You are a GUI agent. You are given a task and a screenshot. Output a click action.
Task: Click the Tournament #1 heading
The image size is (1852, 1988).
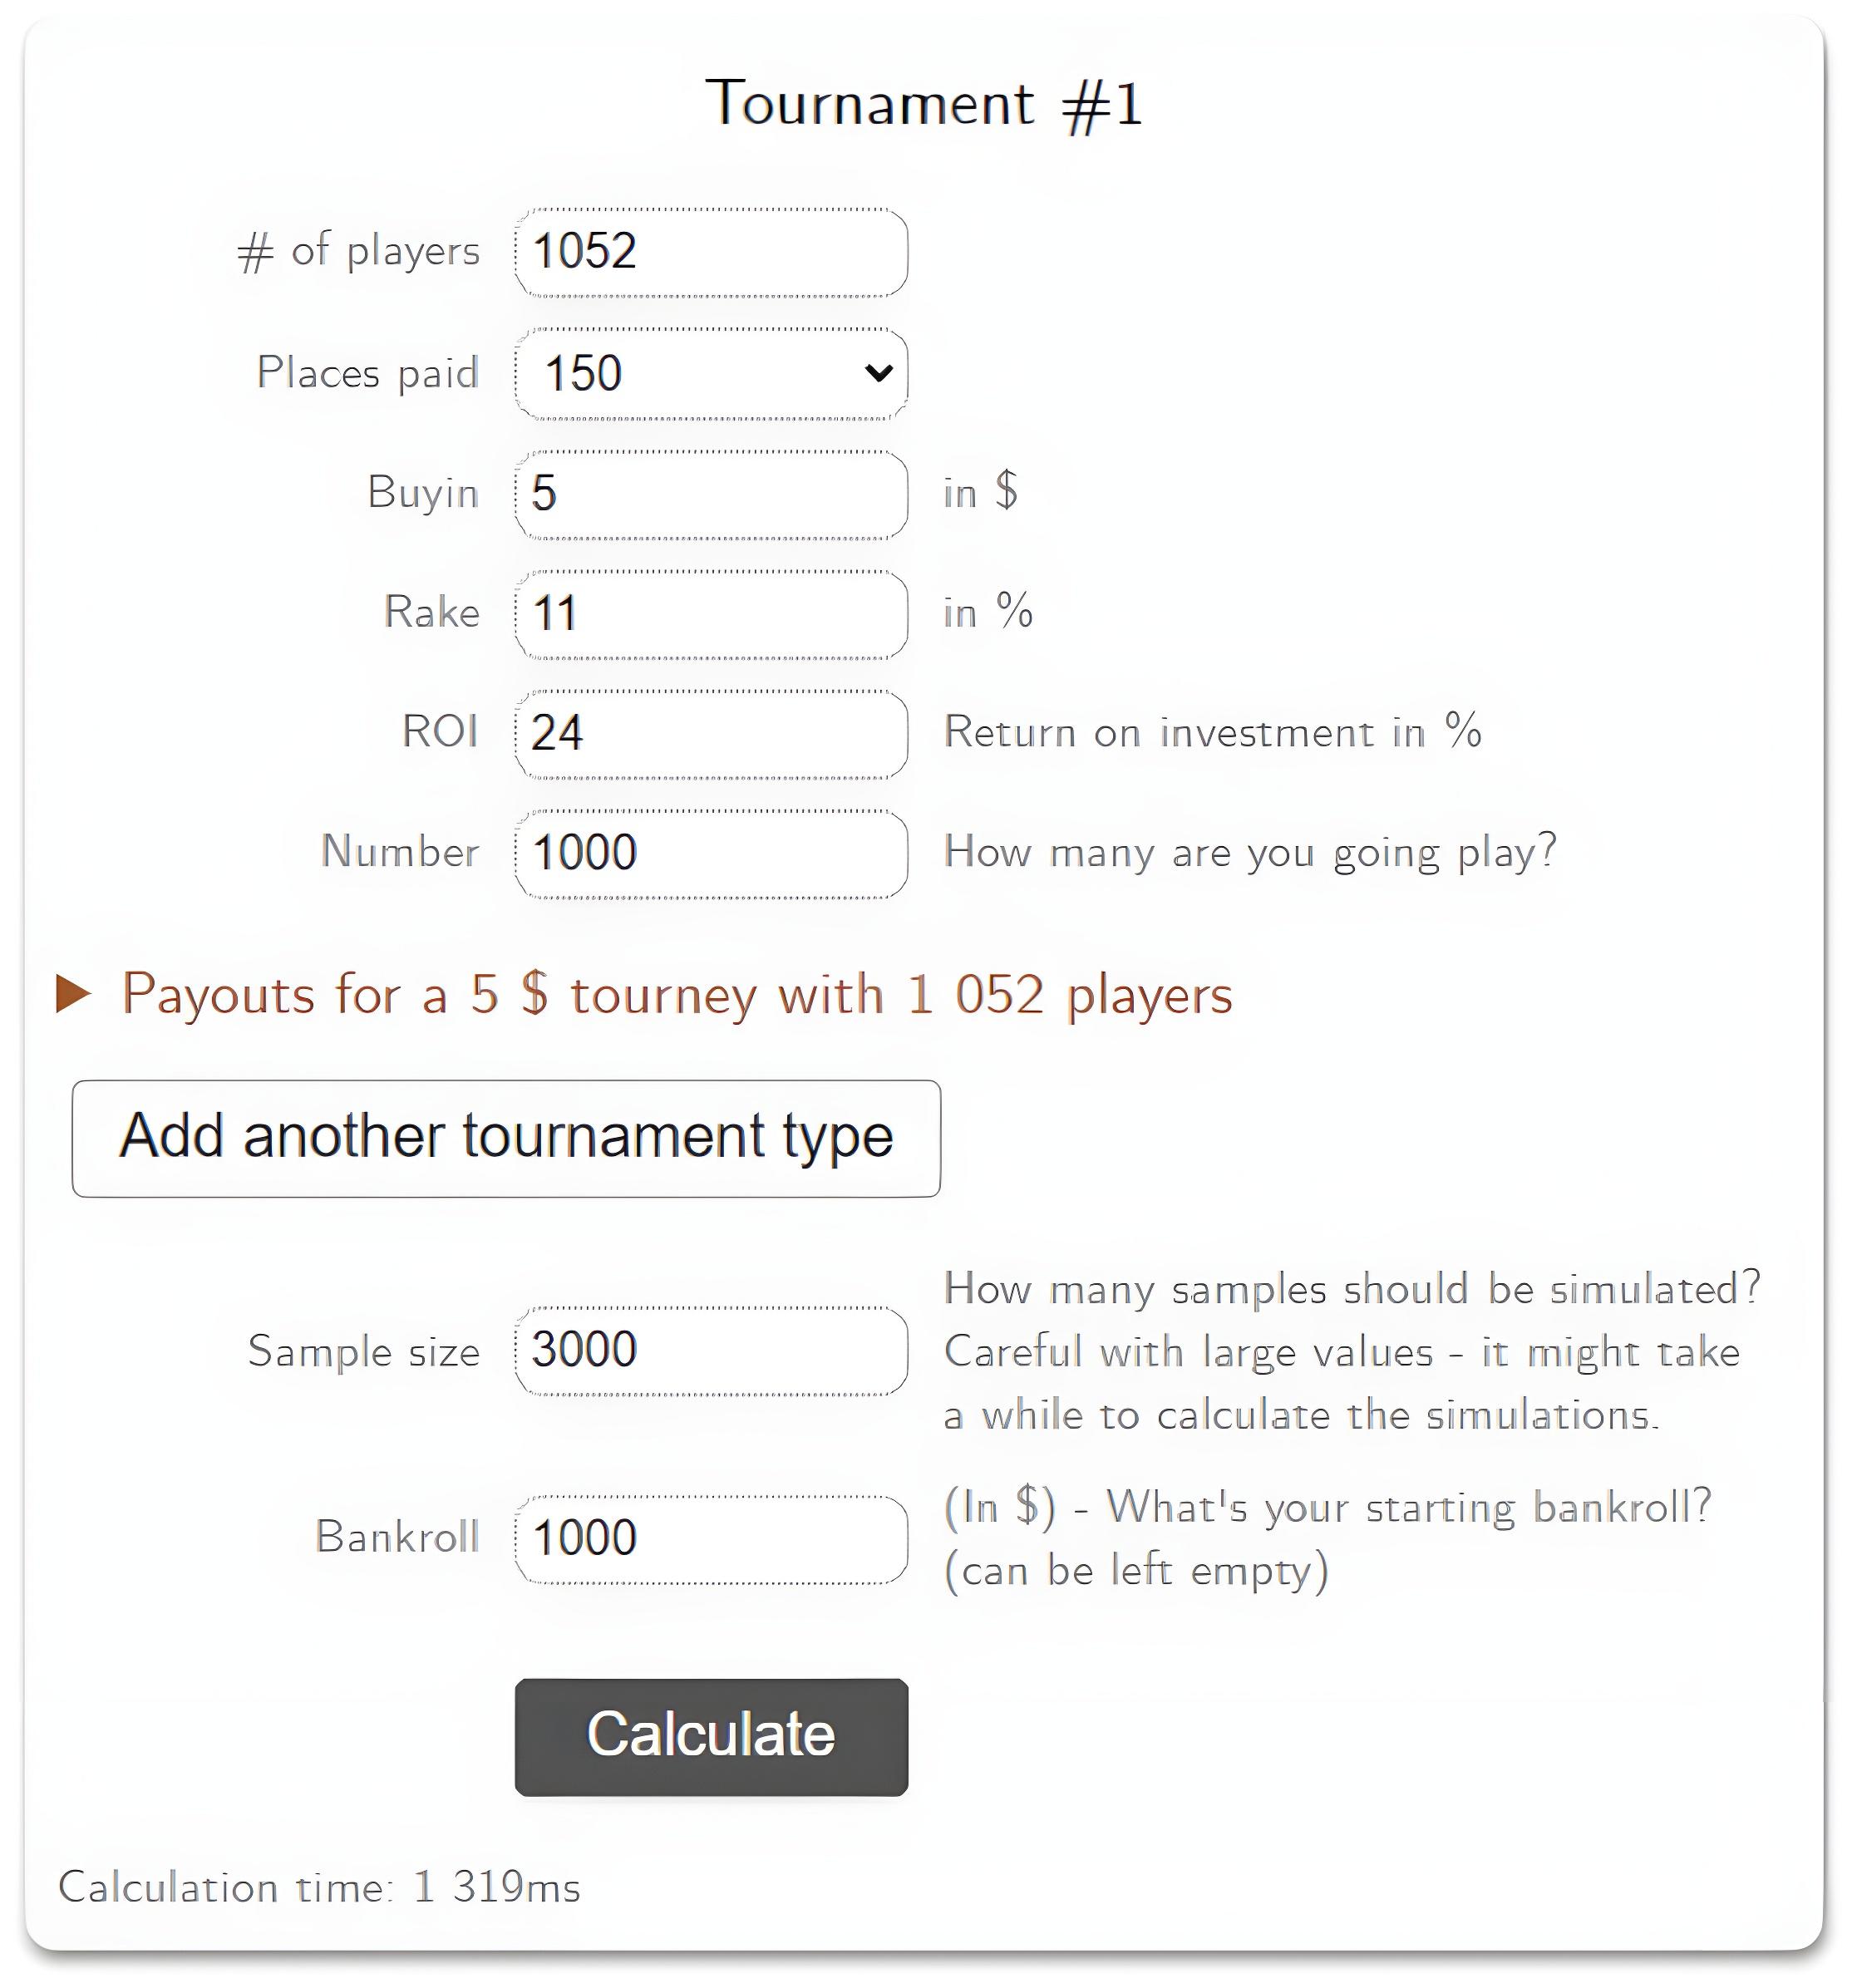(x=924, y=103)
